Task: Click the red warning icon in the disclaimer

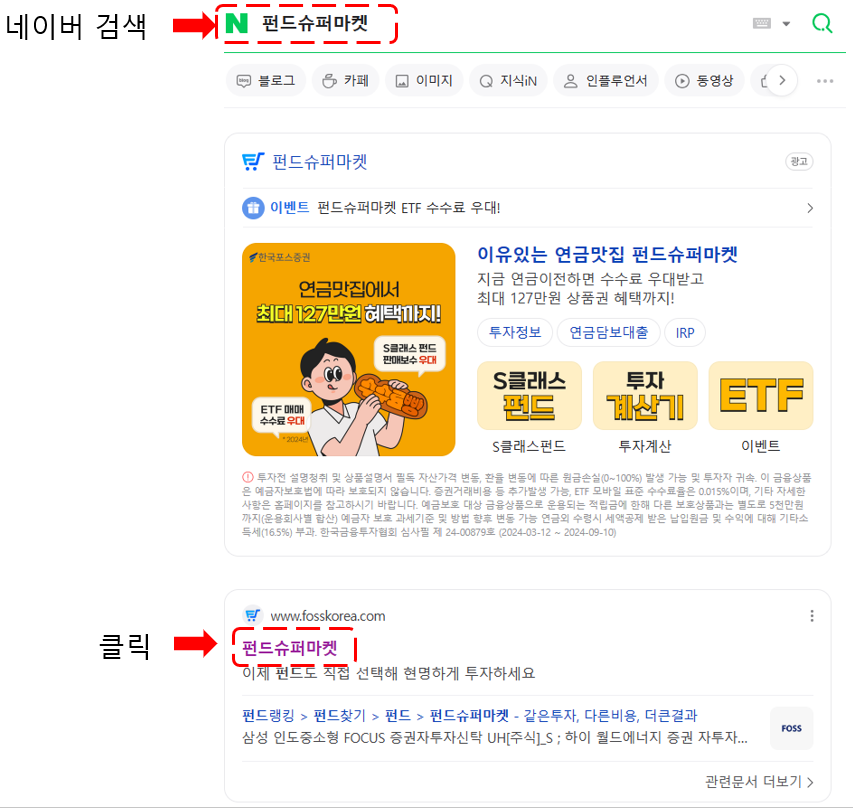Action: point(248,477)
